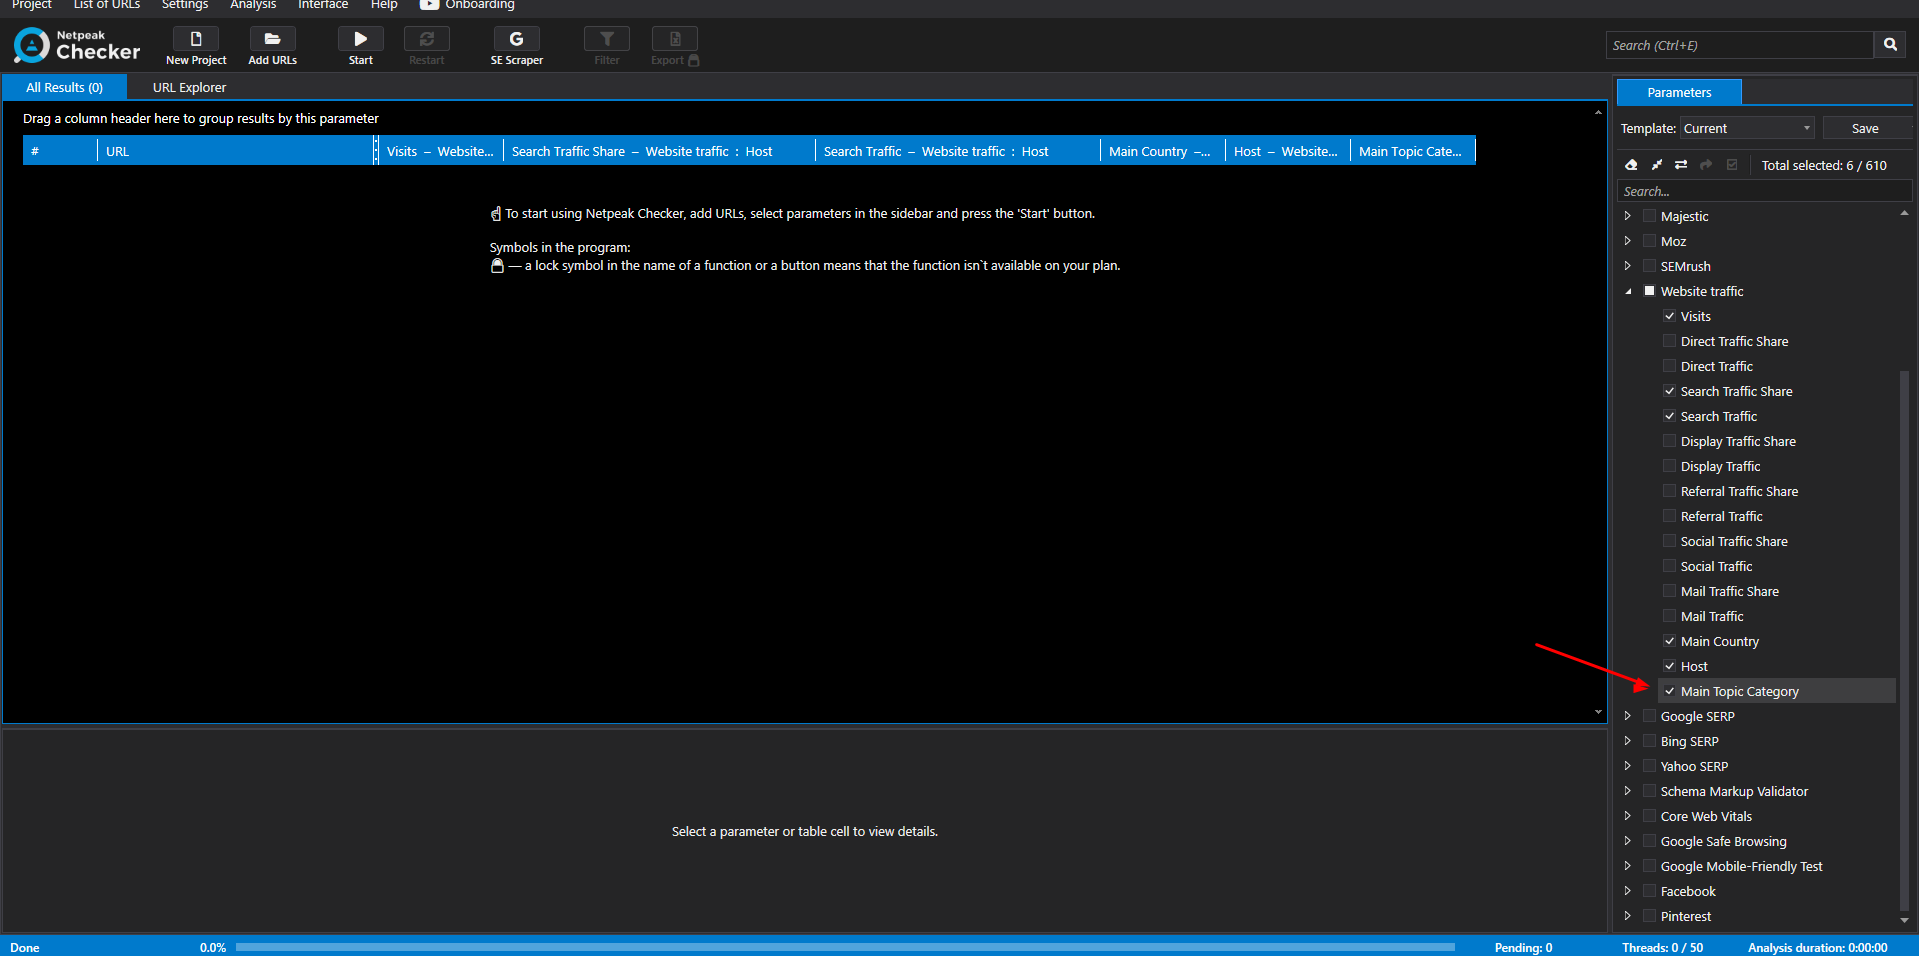This screenshot has height=956, width=1919.
Task: Open the Analysis menu
Action: click(x=253, y=5)
